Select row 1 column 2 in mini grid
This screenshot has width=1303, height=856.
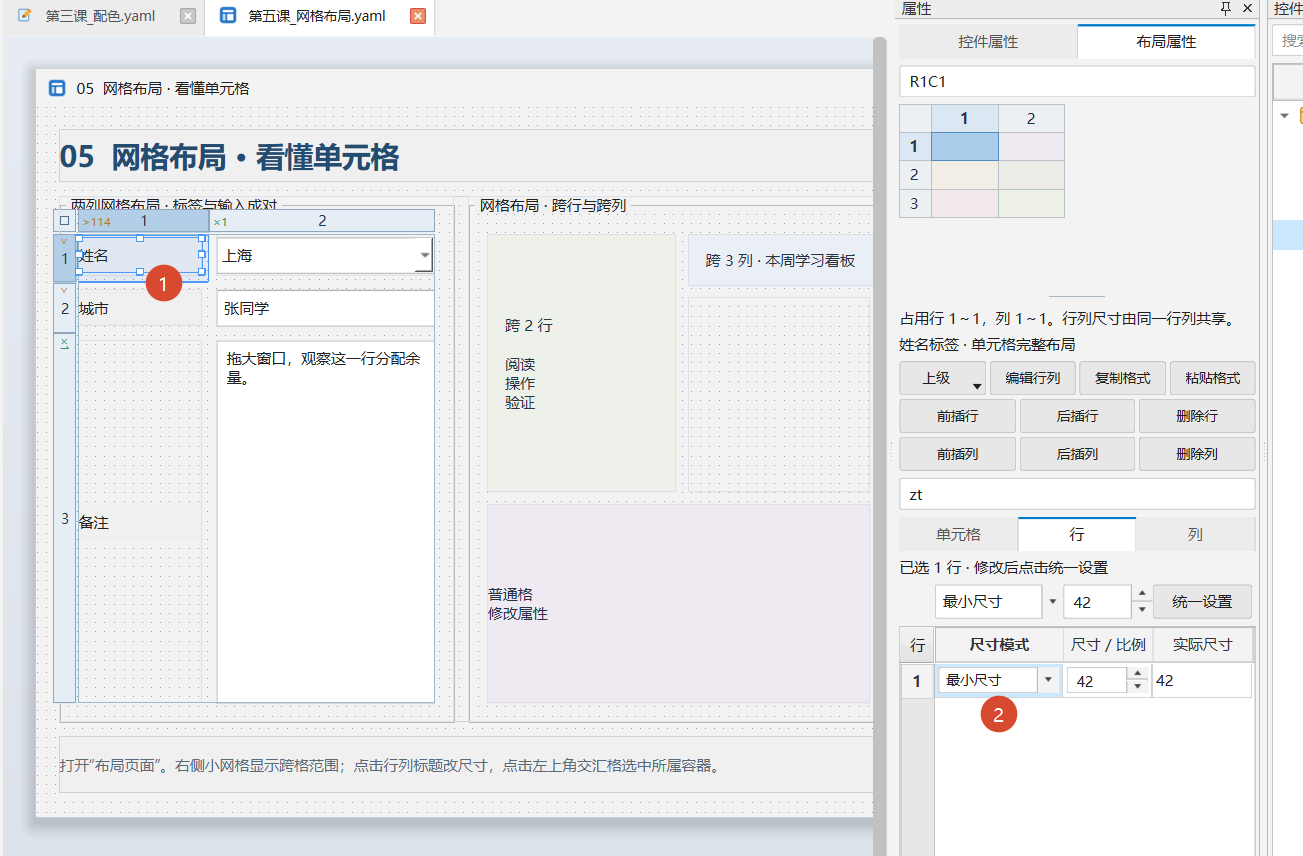(1031, 147)
